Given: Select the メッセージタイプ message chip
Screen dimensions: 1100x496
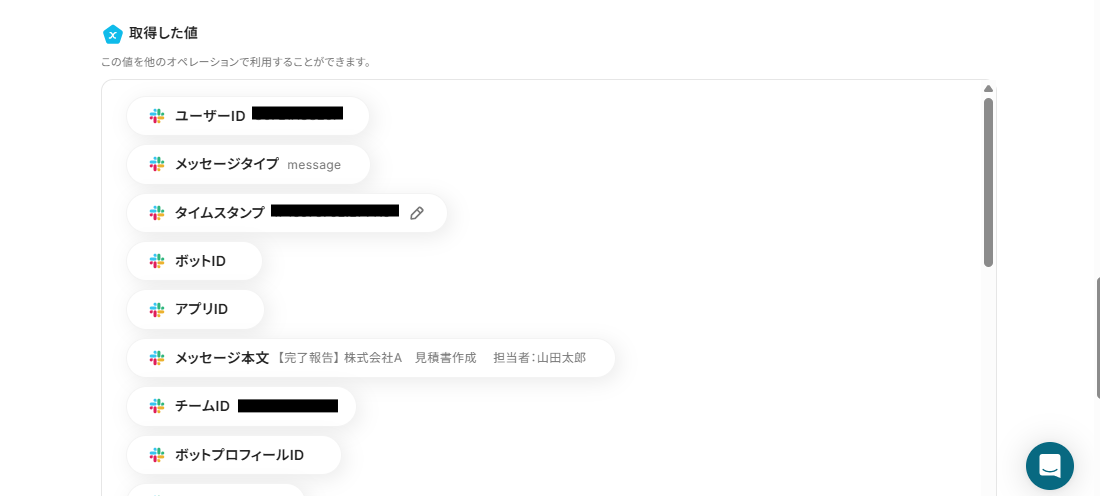Looking at the screenshot, I should pyautogui.click(x=248, y=165).
